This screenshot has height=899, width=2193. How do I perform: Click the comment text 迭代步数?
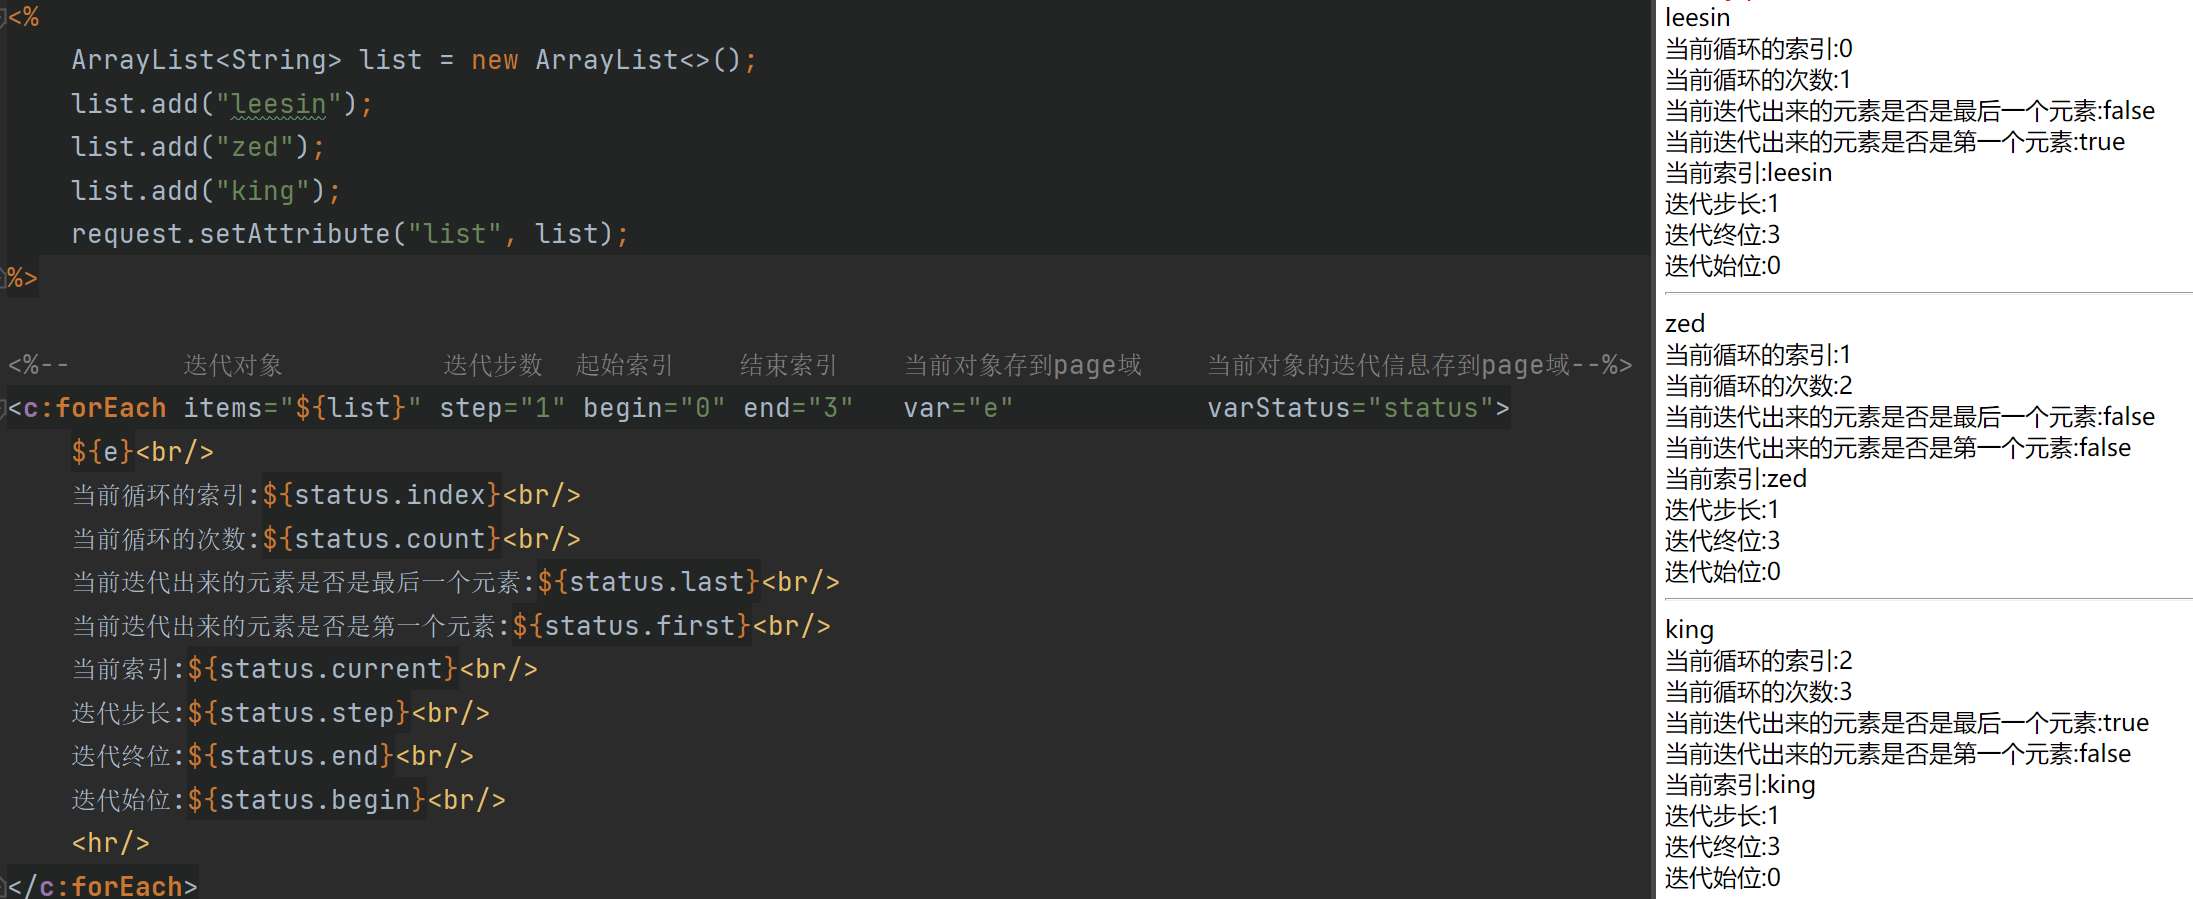click(492, 365)
